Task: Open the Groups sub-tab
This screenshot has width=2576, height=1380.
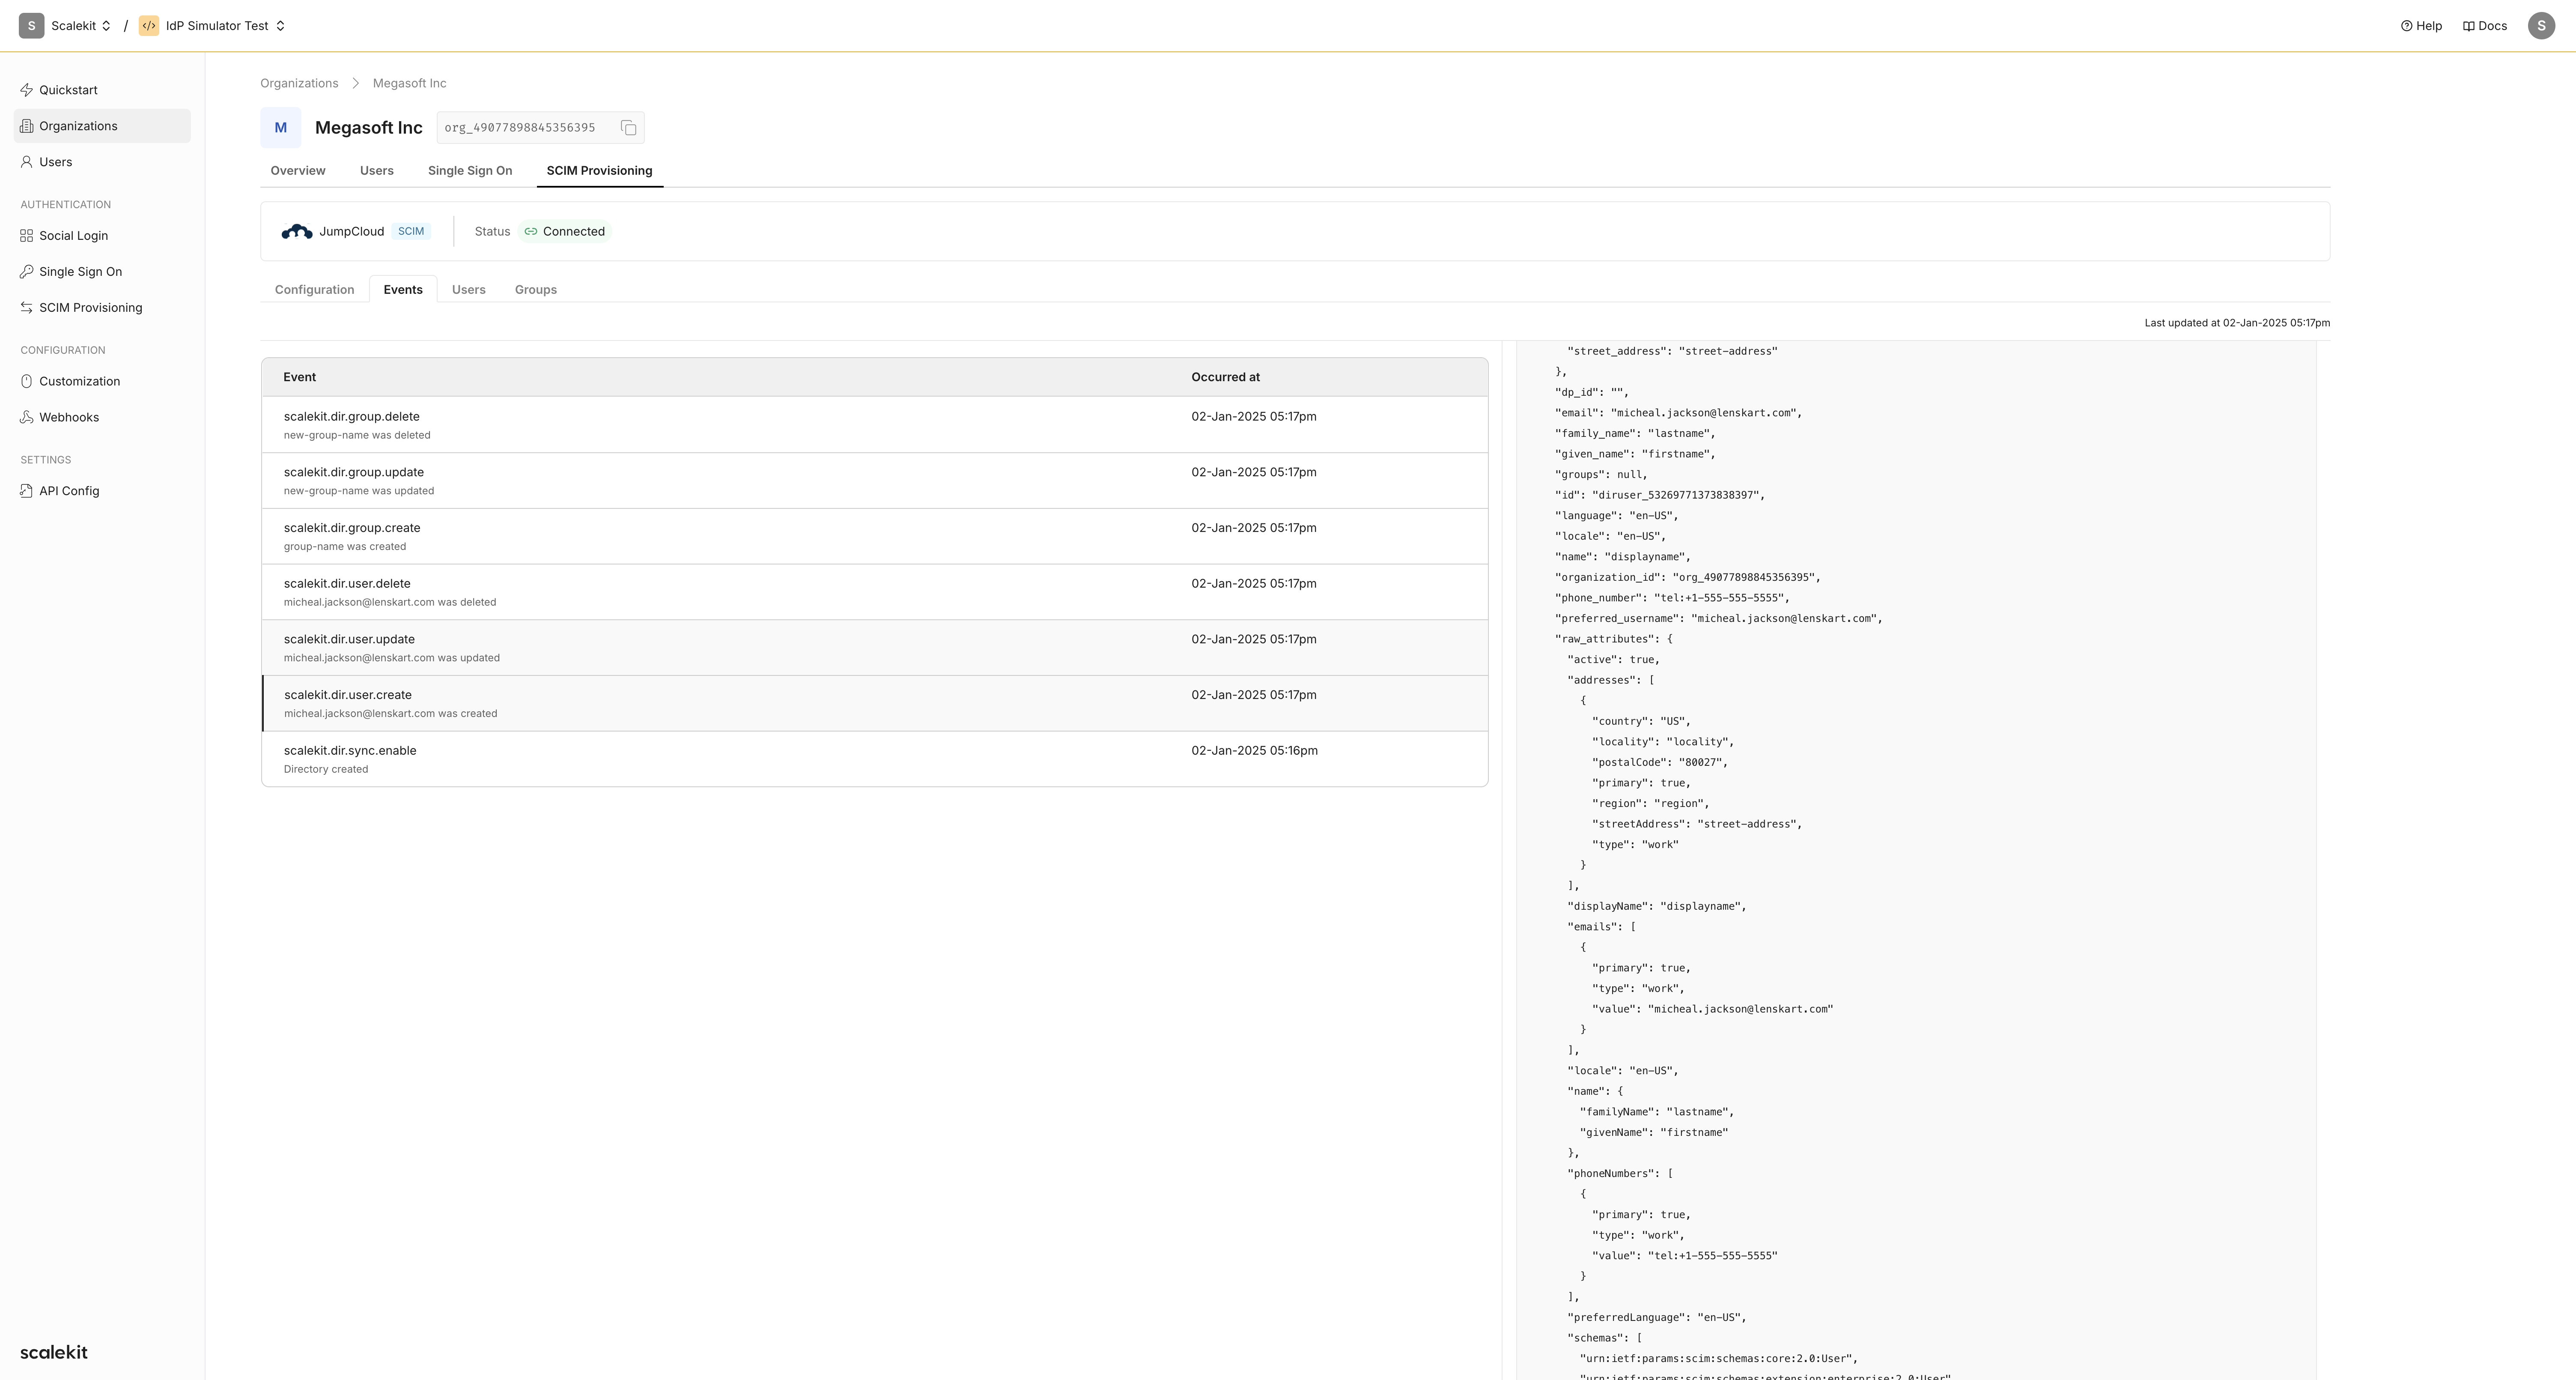Action: click(536, 290)
